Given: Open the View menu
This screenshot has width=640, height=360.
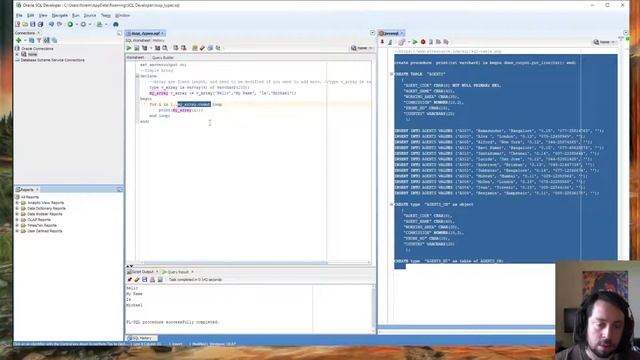Looking at the screenshot, I should click(43, 16).
